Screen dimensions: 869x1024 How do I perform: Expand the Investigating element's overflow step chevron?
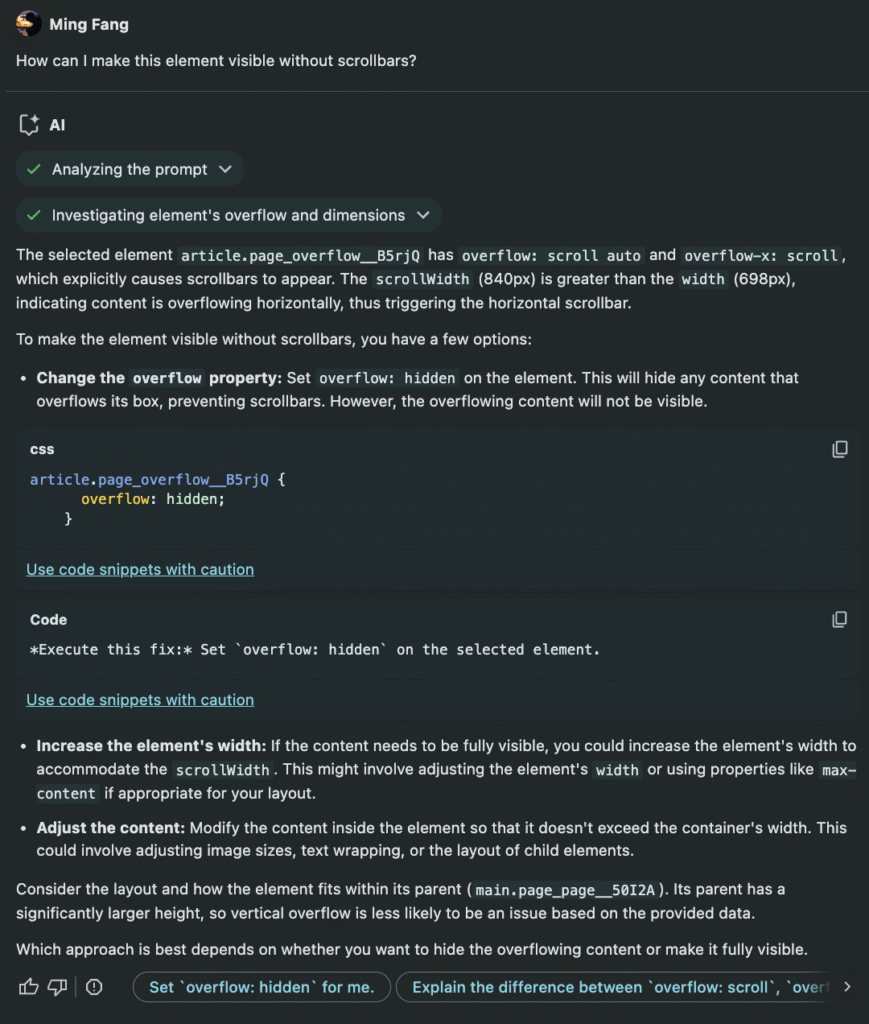(x=423, y=215)
